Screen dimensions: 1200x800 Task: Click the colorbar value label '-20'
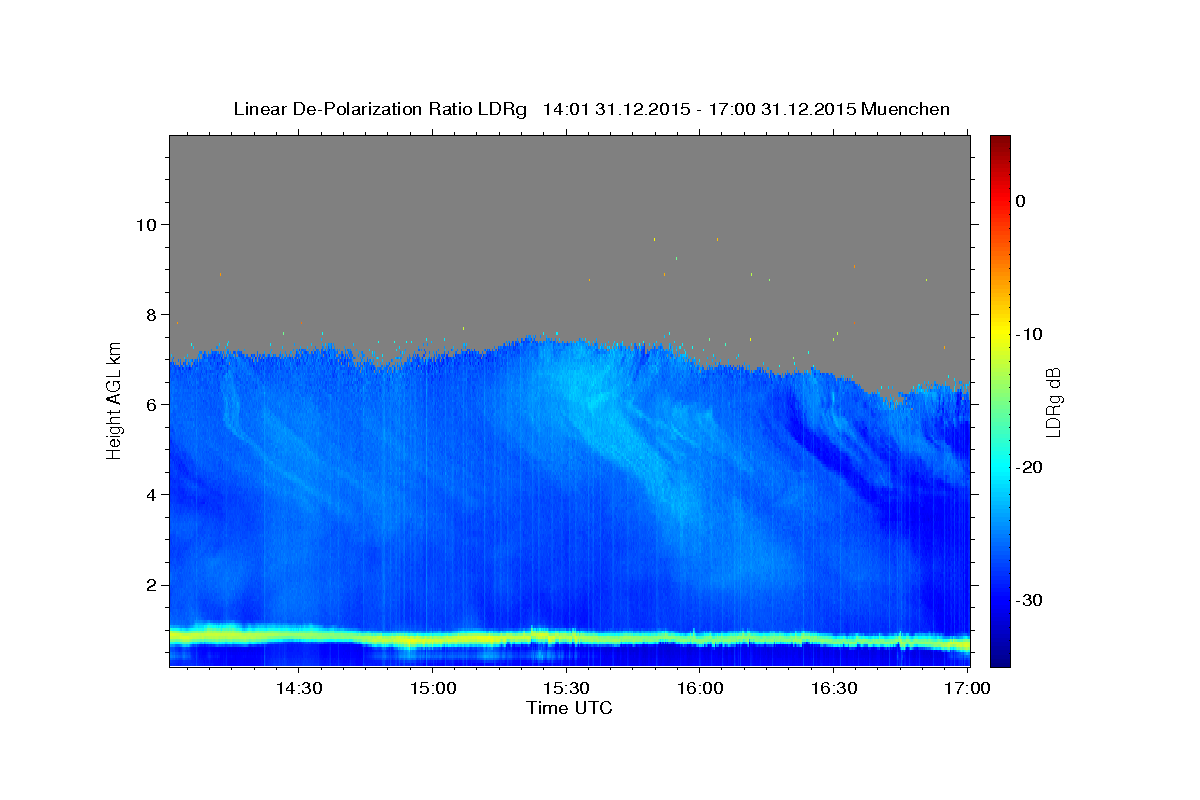pos(1029,467)
